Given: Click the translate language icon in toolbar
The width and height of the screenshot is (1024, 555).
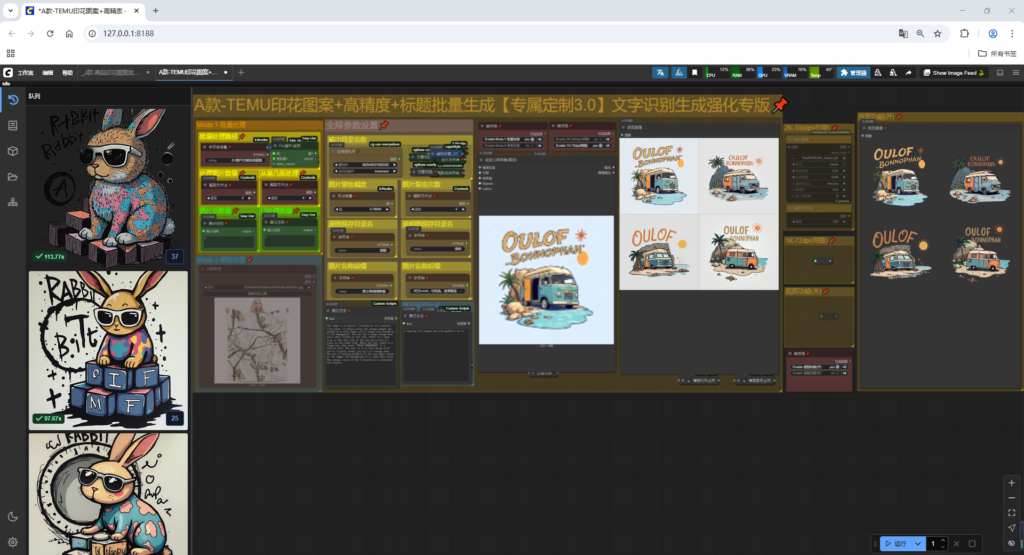Looking at the screenshot, I should click(x=660, y=73).
